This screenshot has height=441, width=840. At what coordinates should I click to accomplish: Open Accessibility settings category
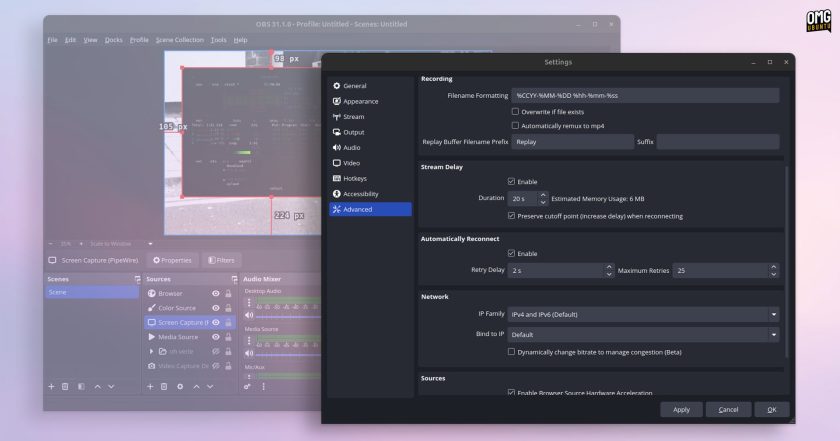point(370,194)
